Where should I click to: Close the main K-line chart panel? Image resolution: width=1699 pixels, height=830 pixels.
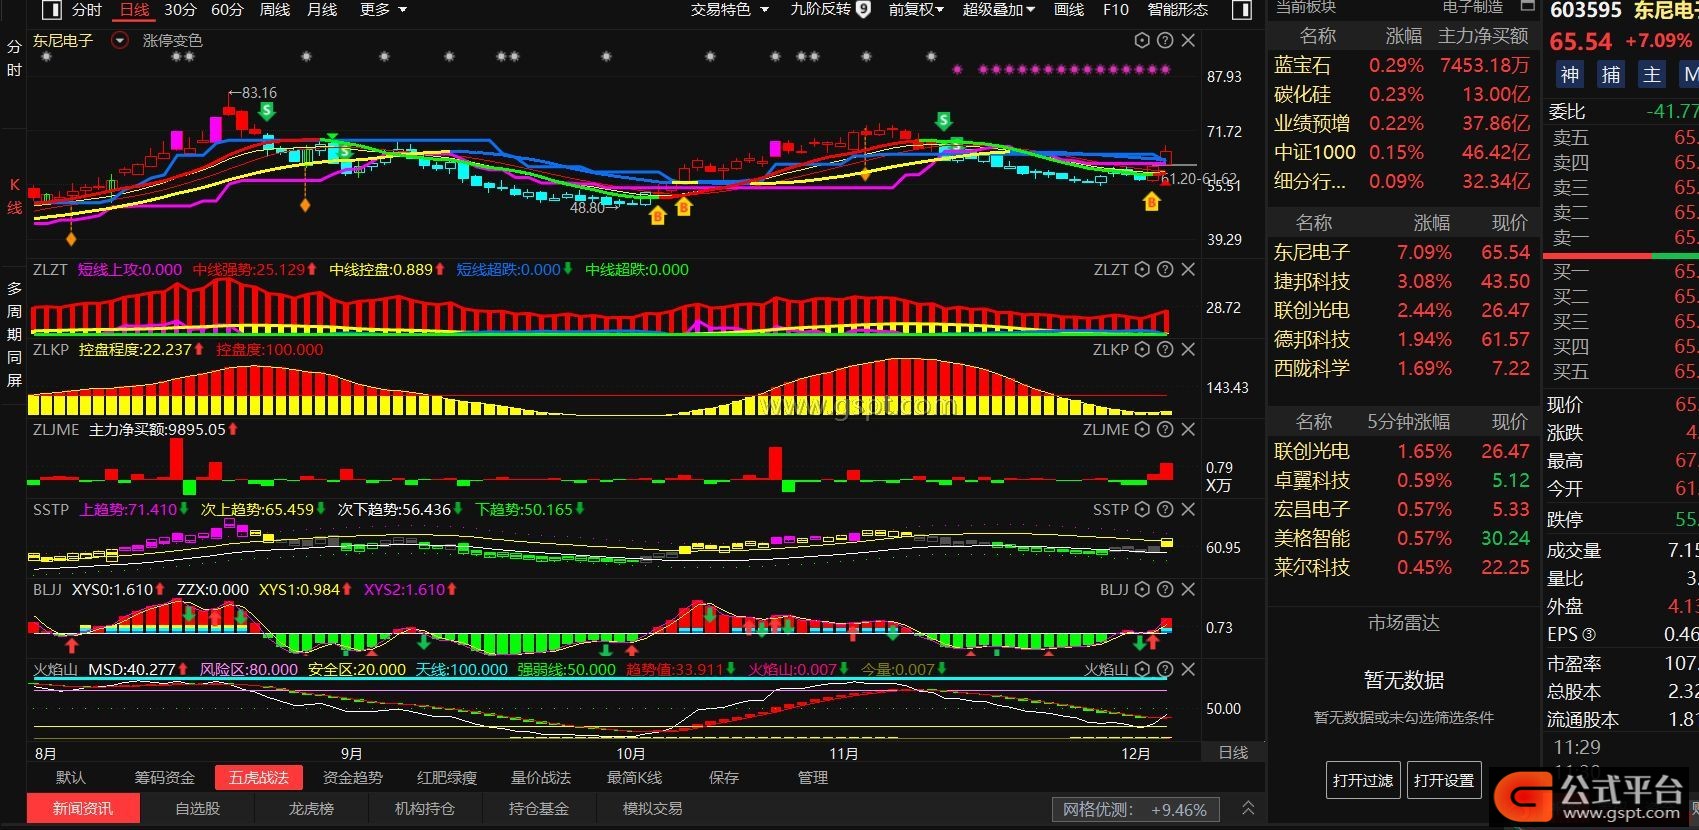1188,40
